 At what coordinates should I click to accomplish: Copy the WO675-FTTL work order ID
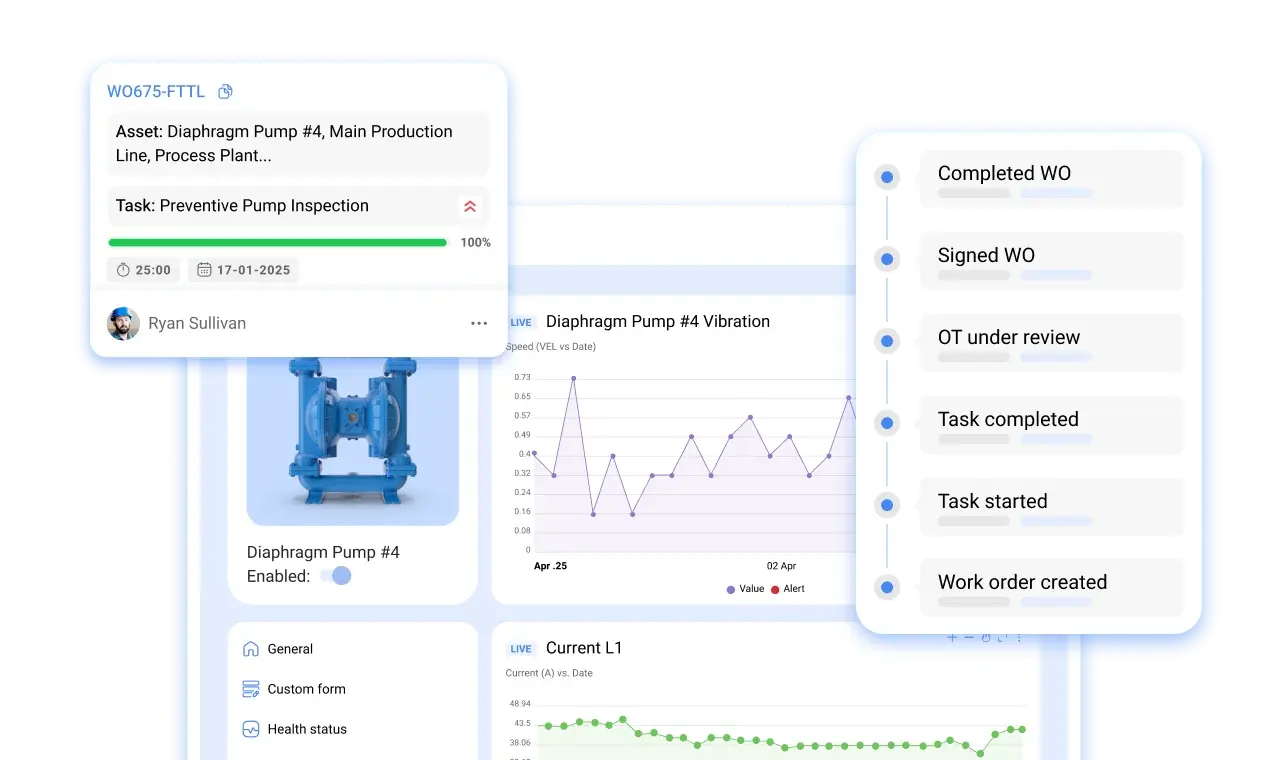pyautogui.click(x=225, y=92)
